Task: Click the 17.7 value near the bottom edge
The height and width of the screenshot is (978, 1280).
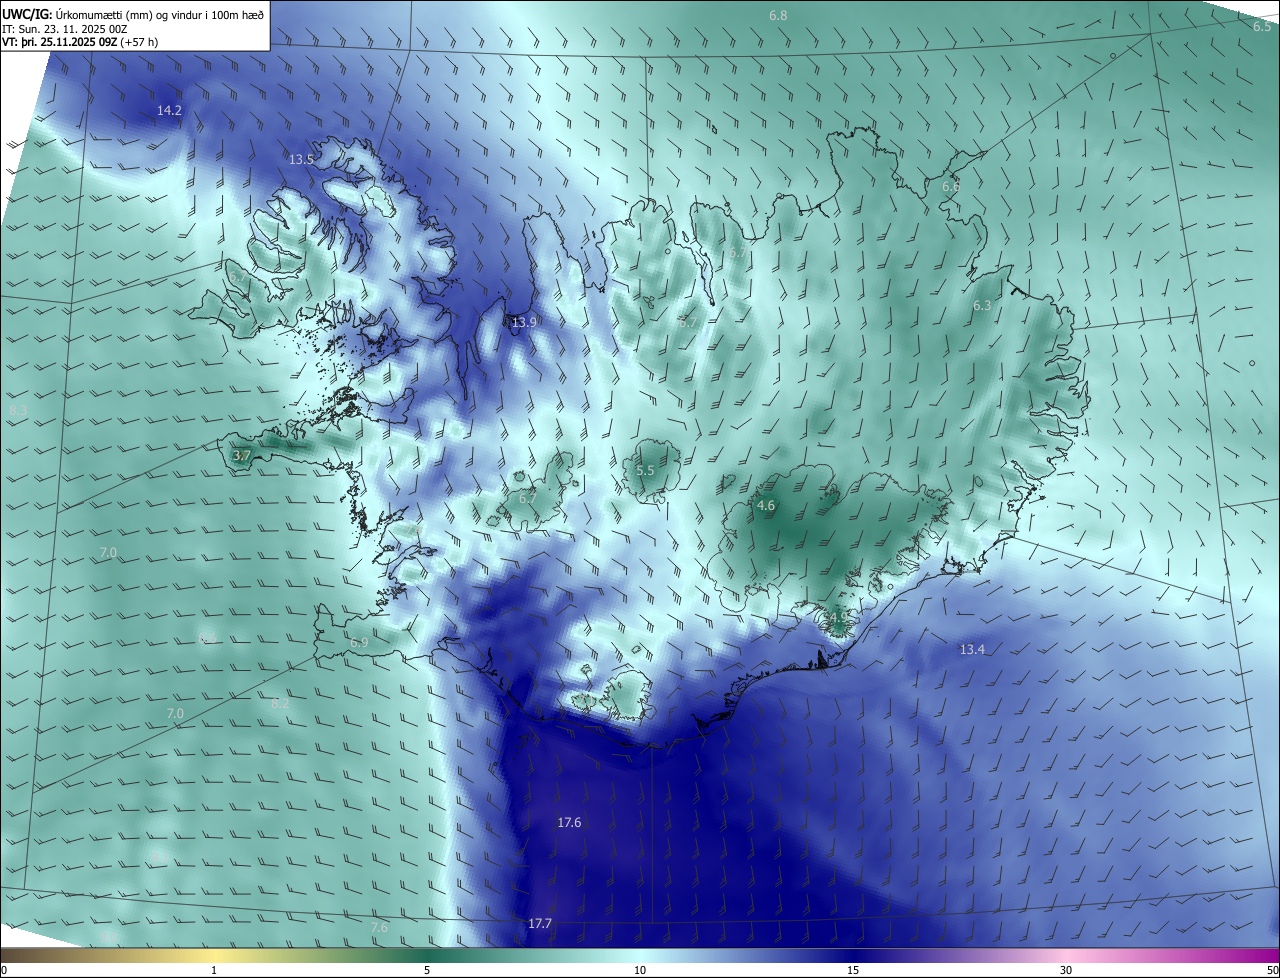Action: tap(539, 924)
